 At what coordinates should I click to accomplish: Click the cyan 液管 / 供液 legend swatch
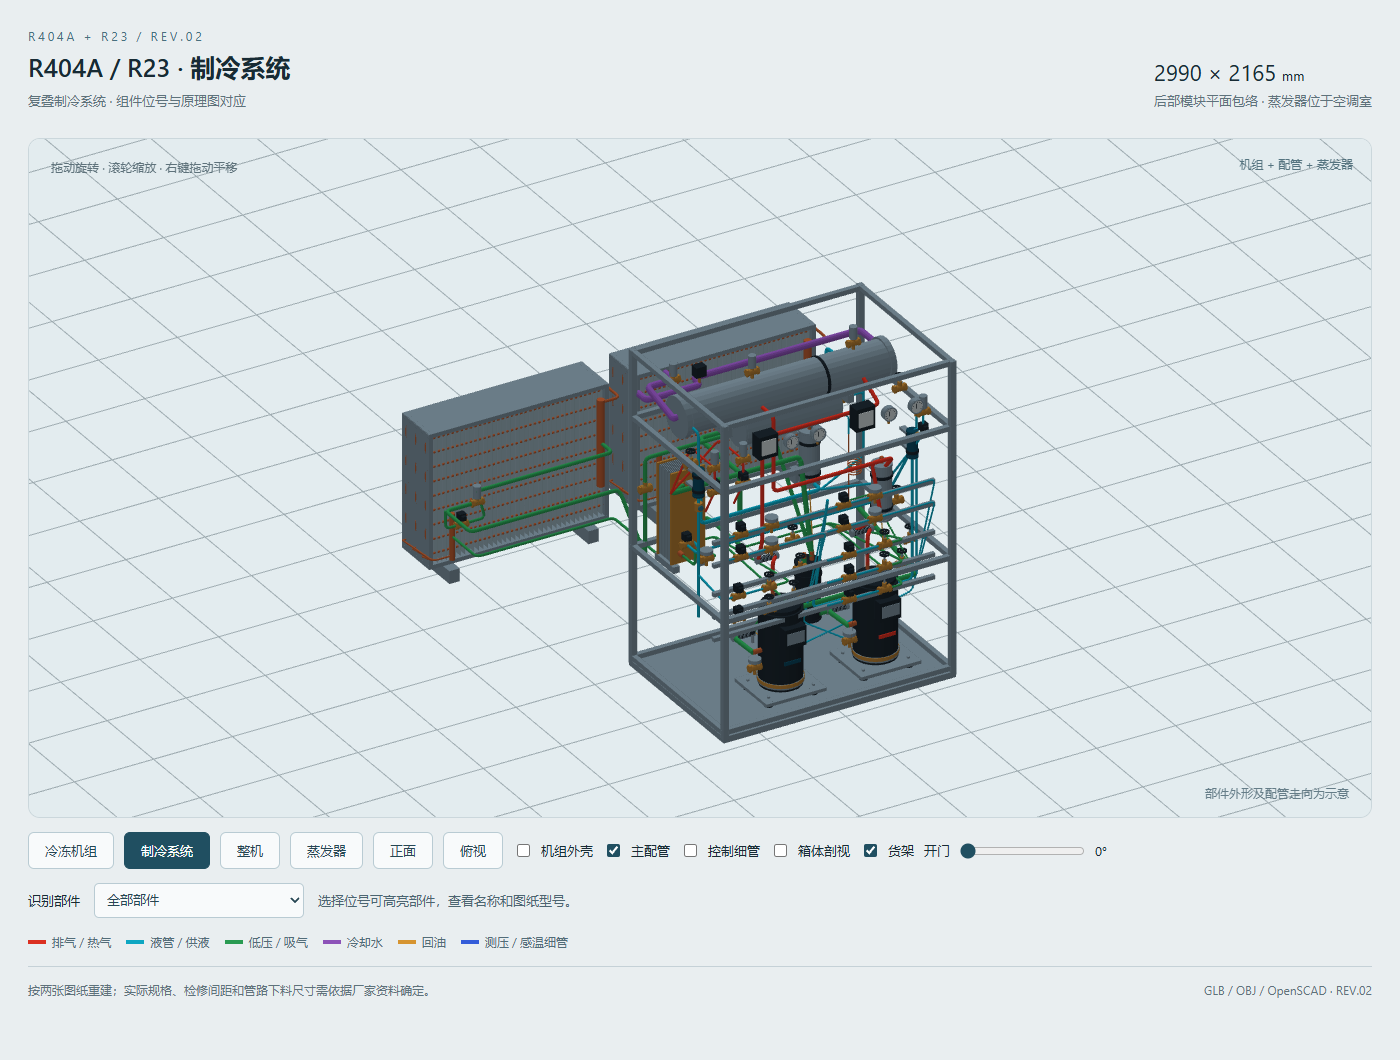pos(135,942)
